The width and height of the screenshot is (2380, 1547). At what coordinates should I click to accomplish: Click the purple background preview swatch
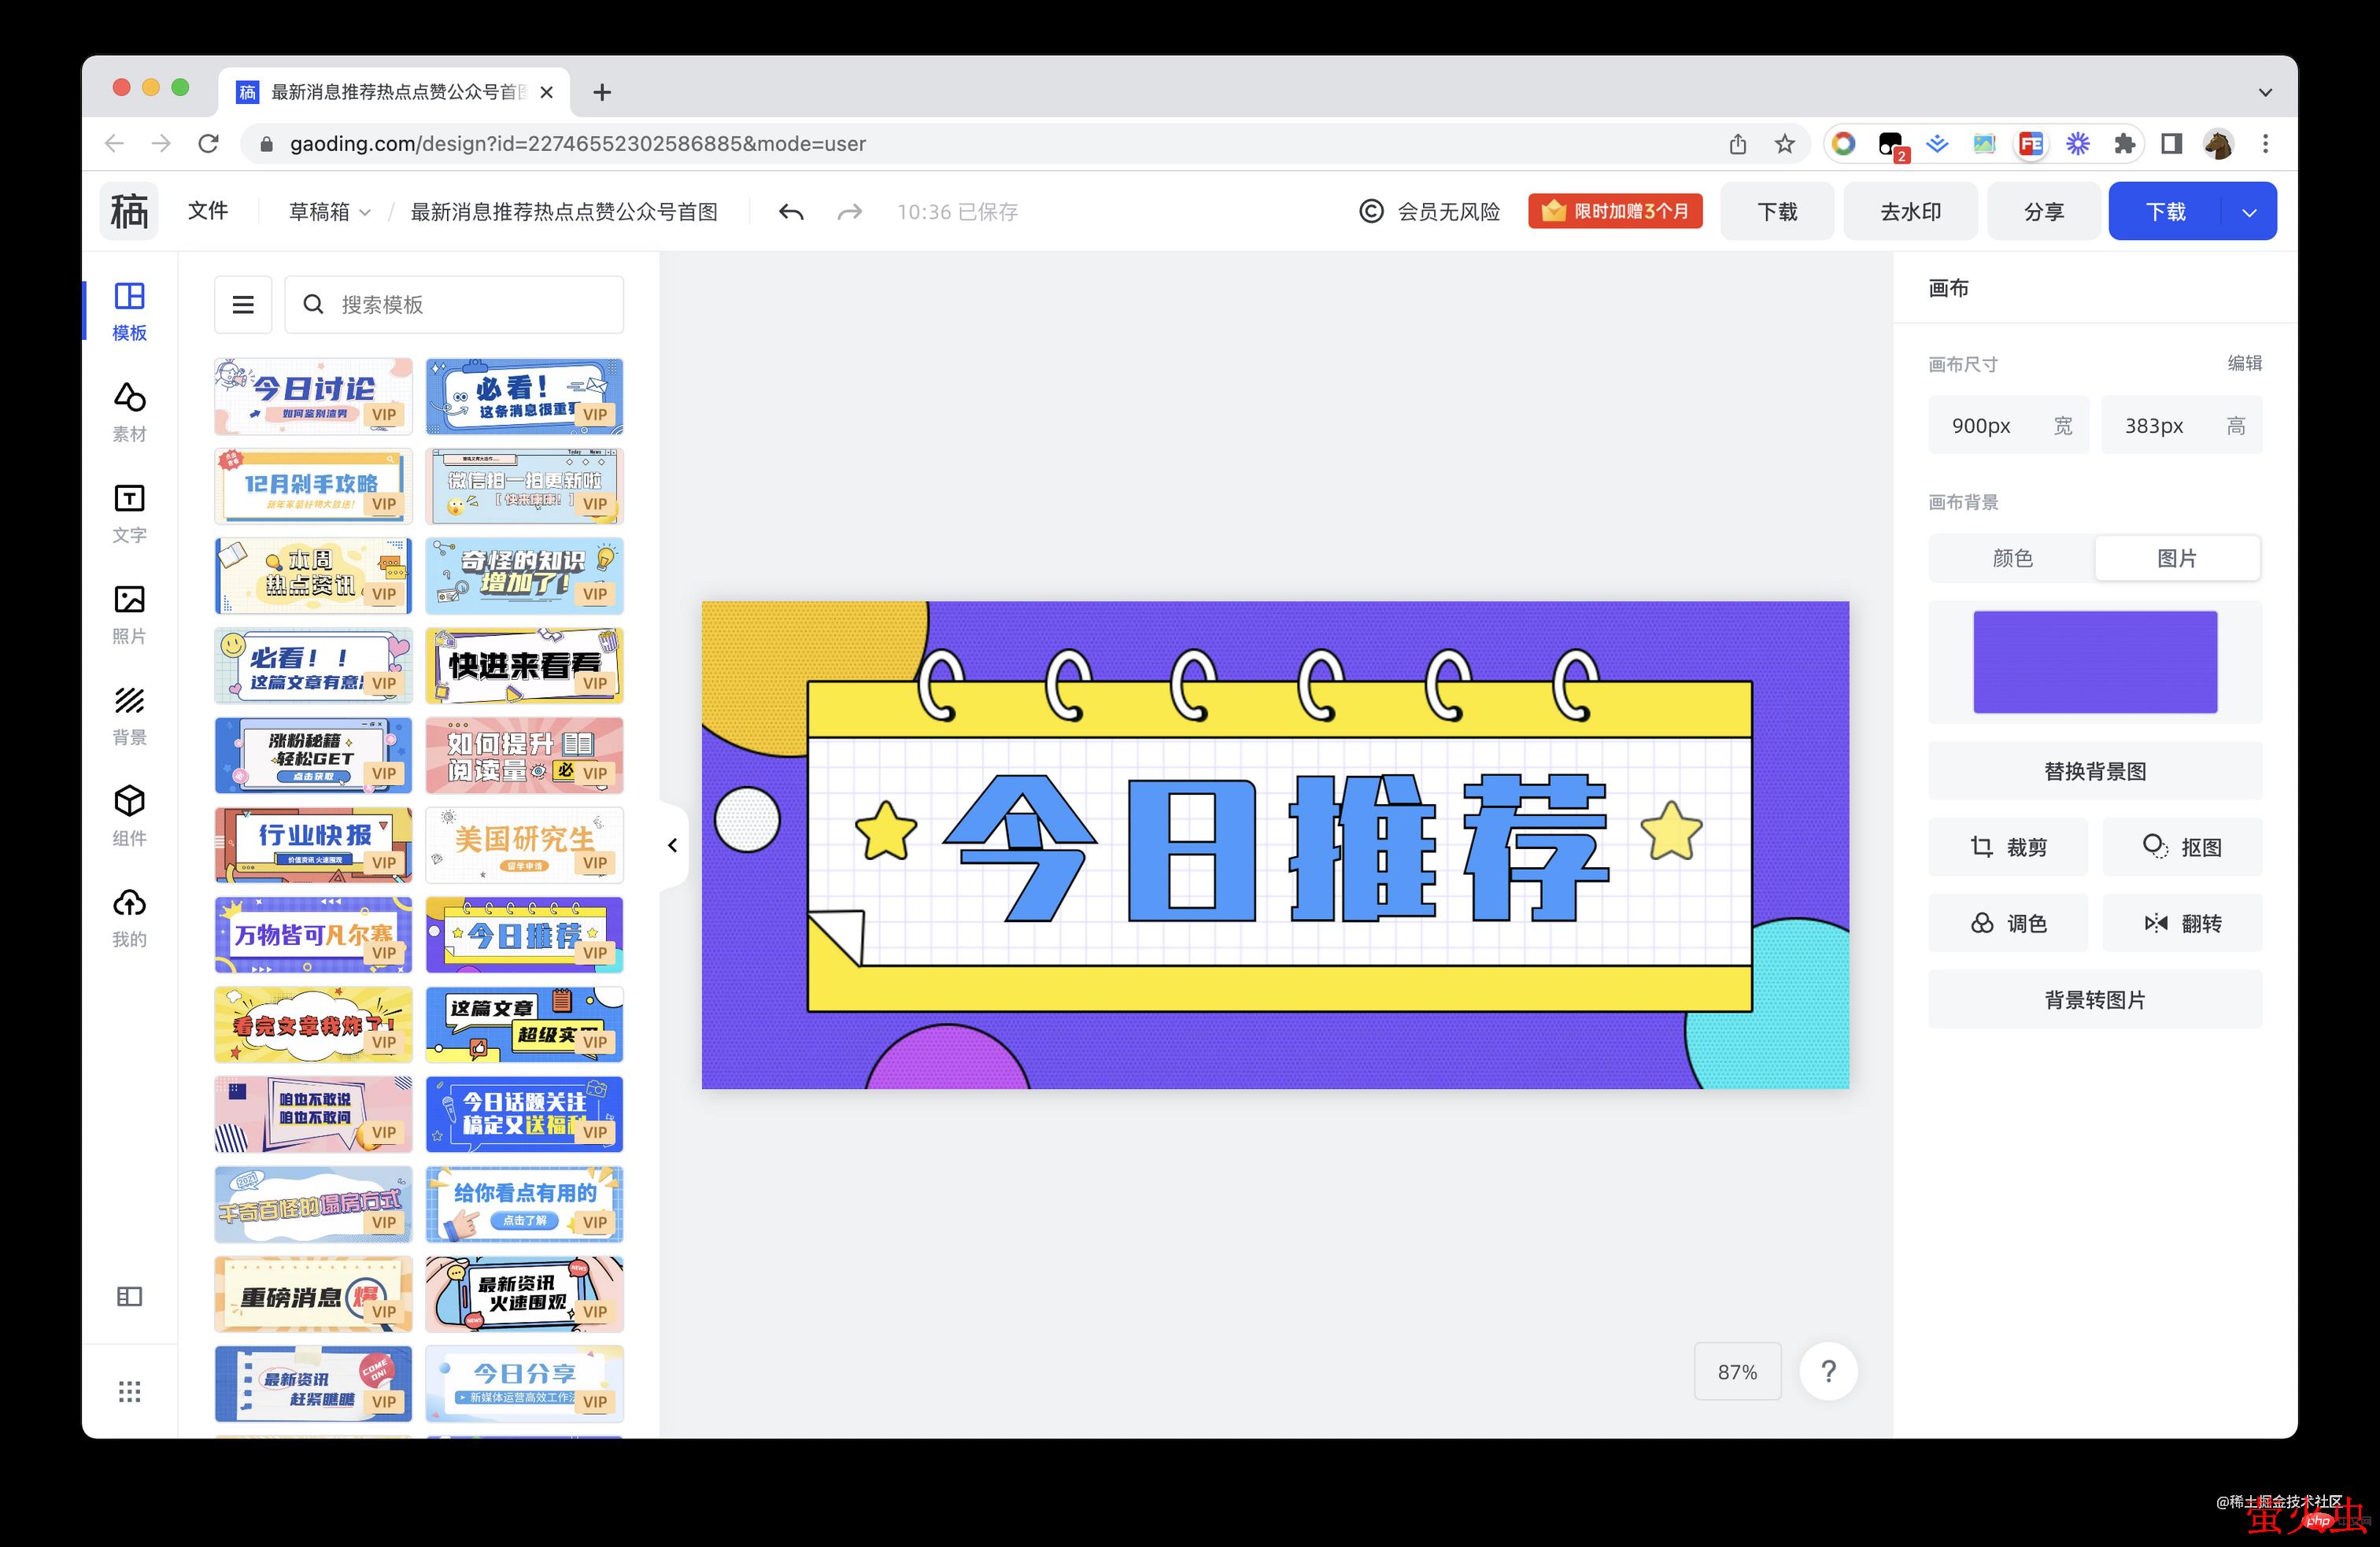(2094, 661)
